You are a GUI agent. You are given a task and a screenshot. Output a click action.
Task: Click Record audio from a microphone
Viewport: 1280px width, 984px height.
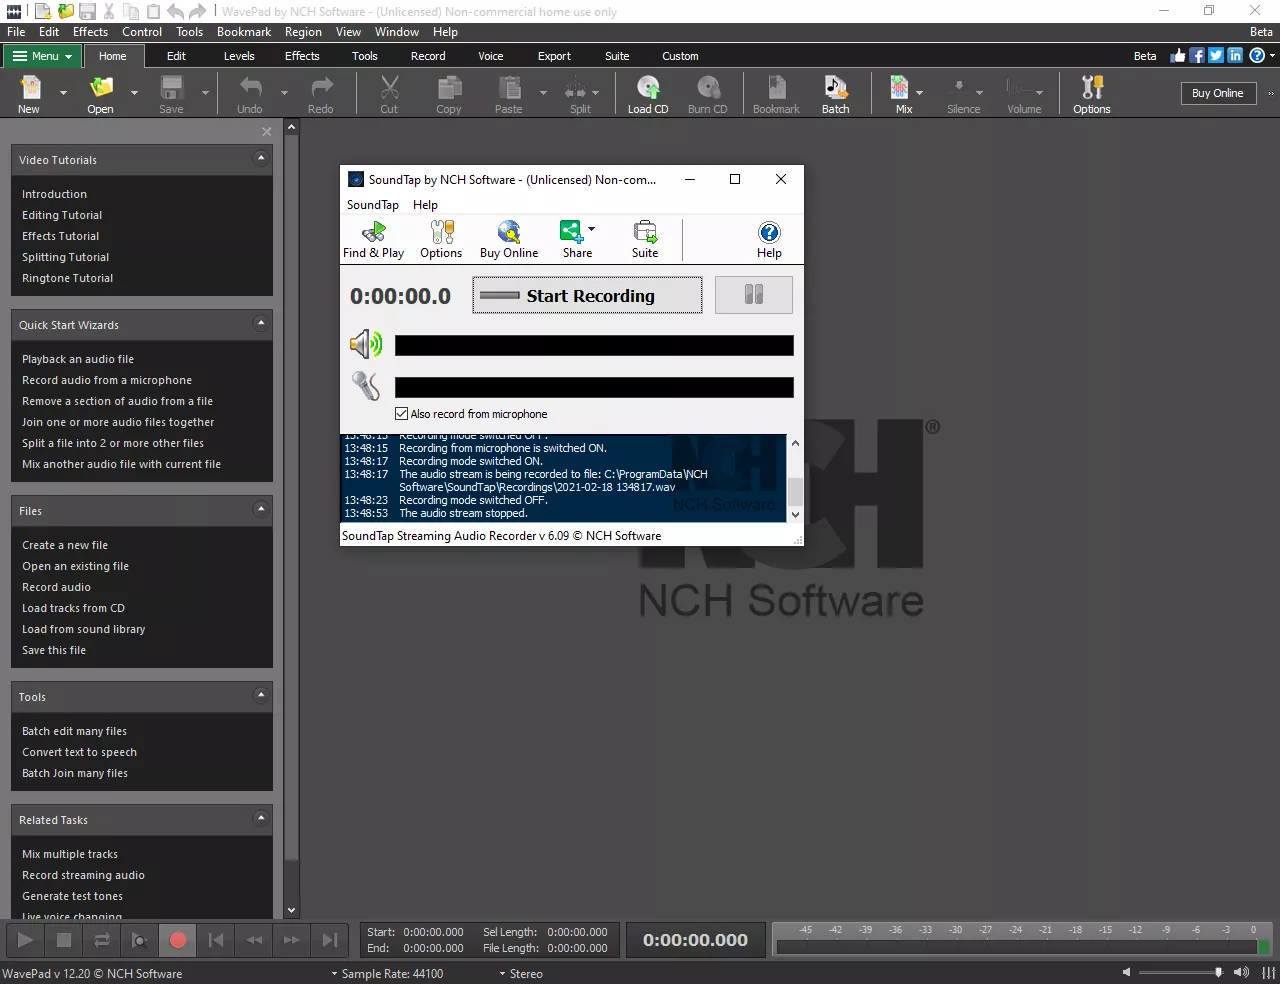tap(107, 380)
